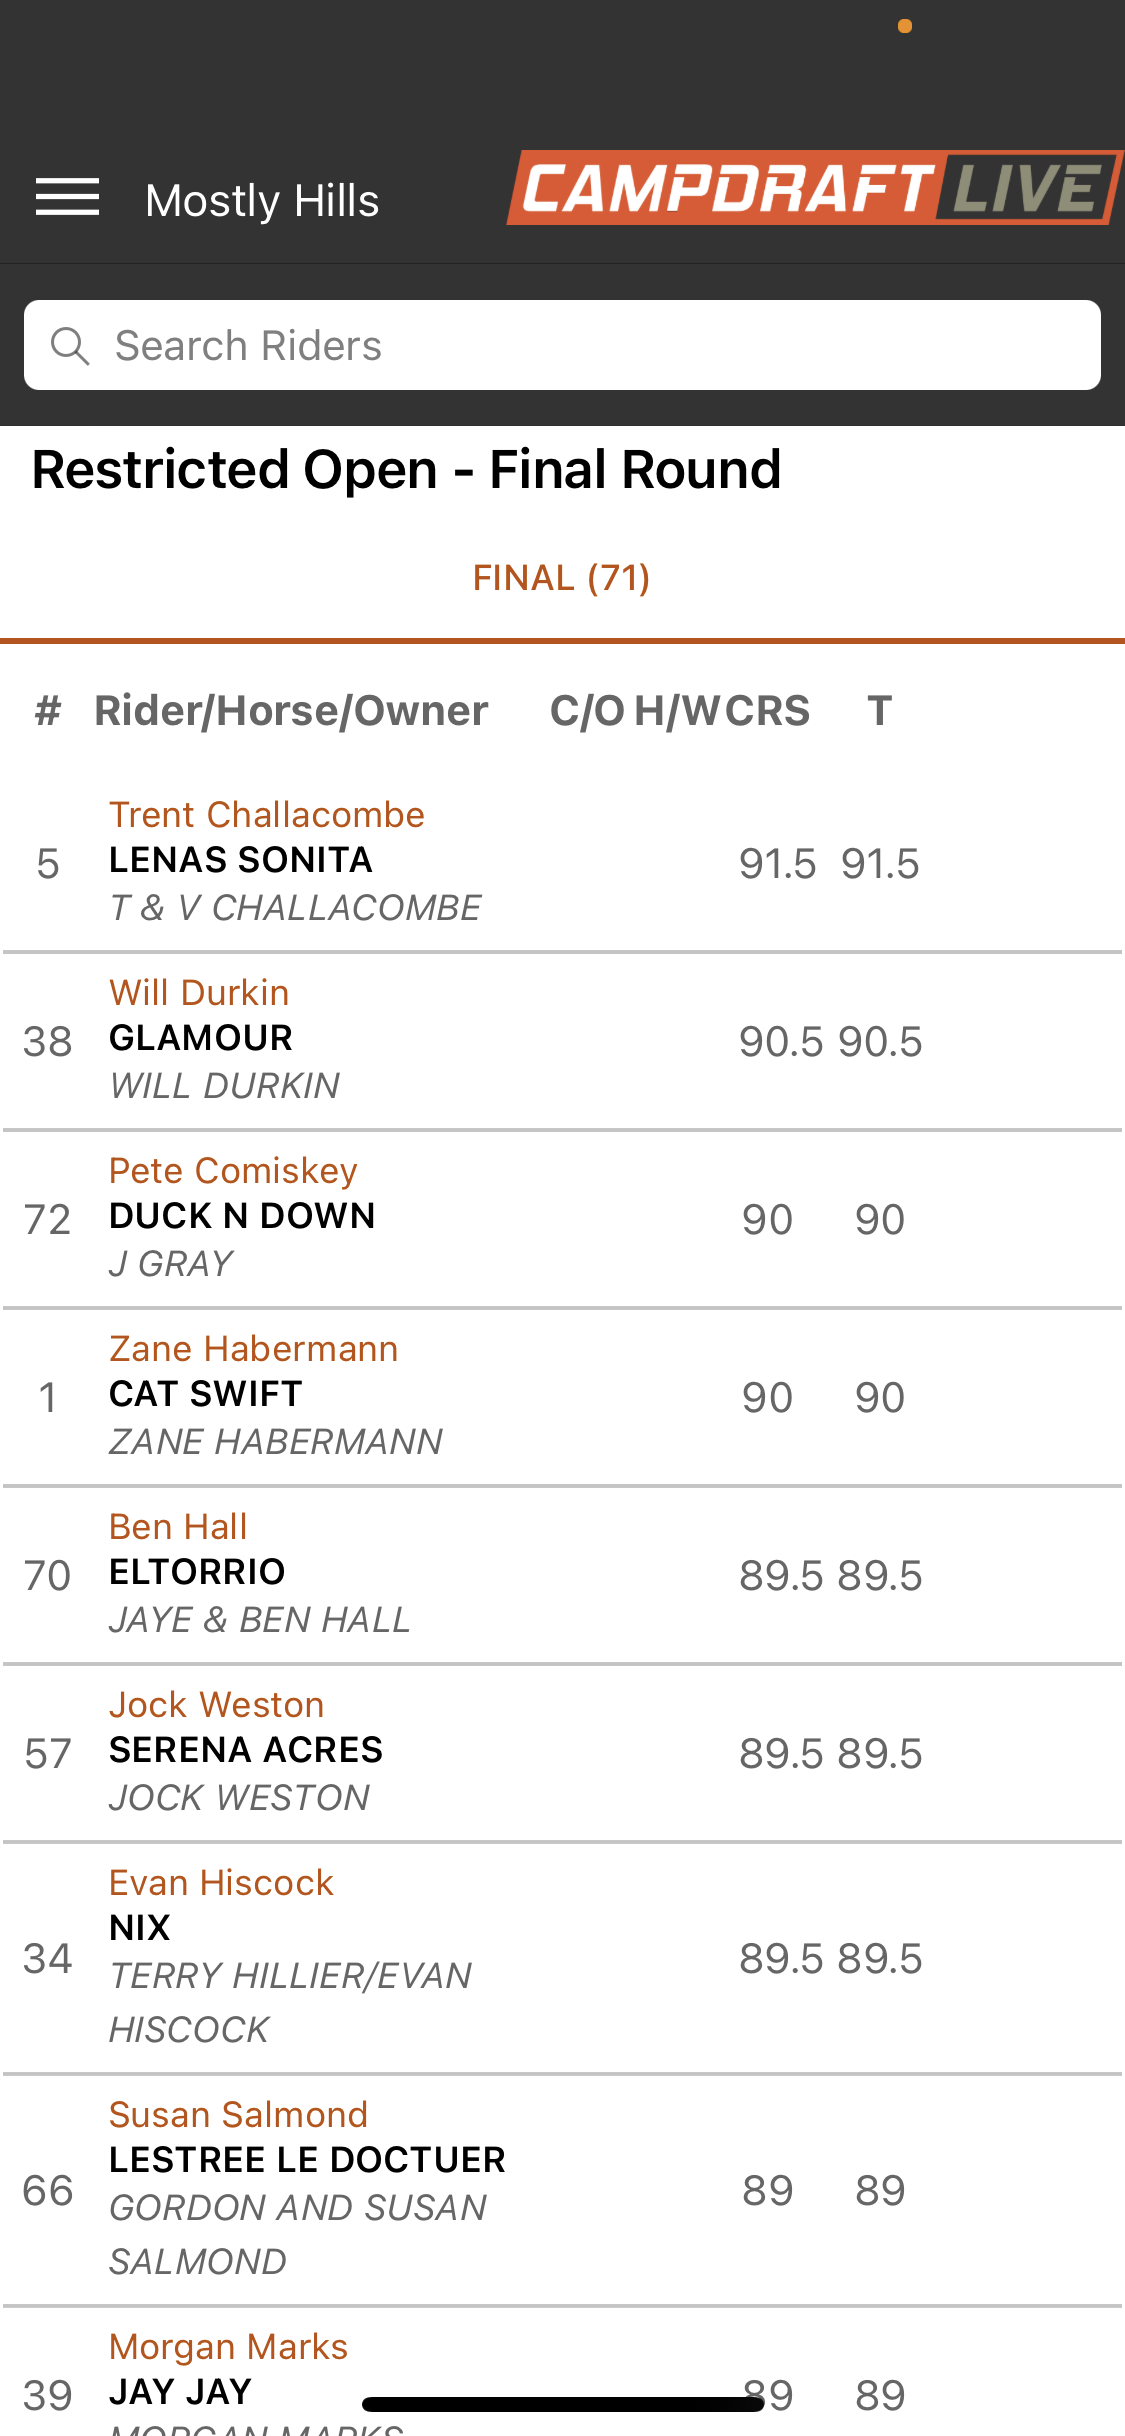
Task: Select Susan Salmond rider link
Action: pos(238,2115)
